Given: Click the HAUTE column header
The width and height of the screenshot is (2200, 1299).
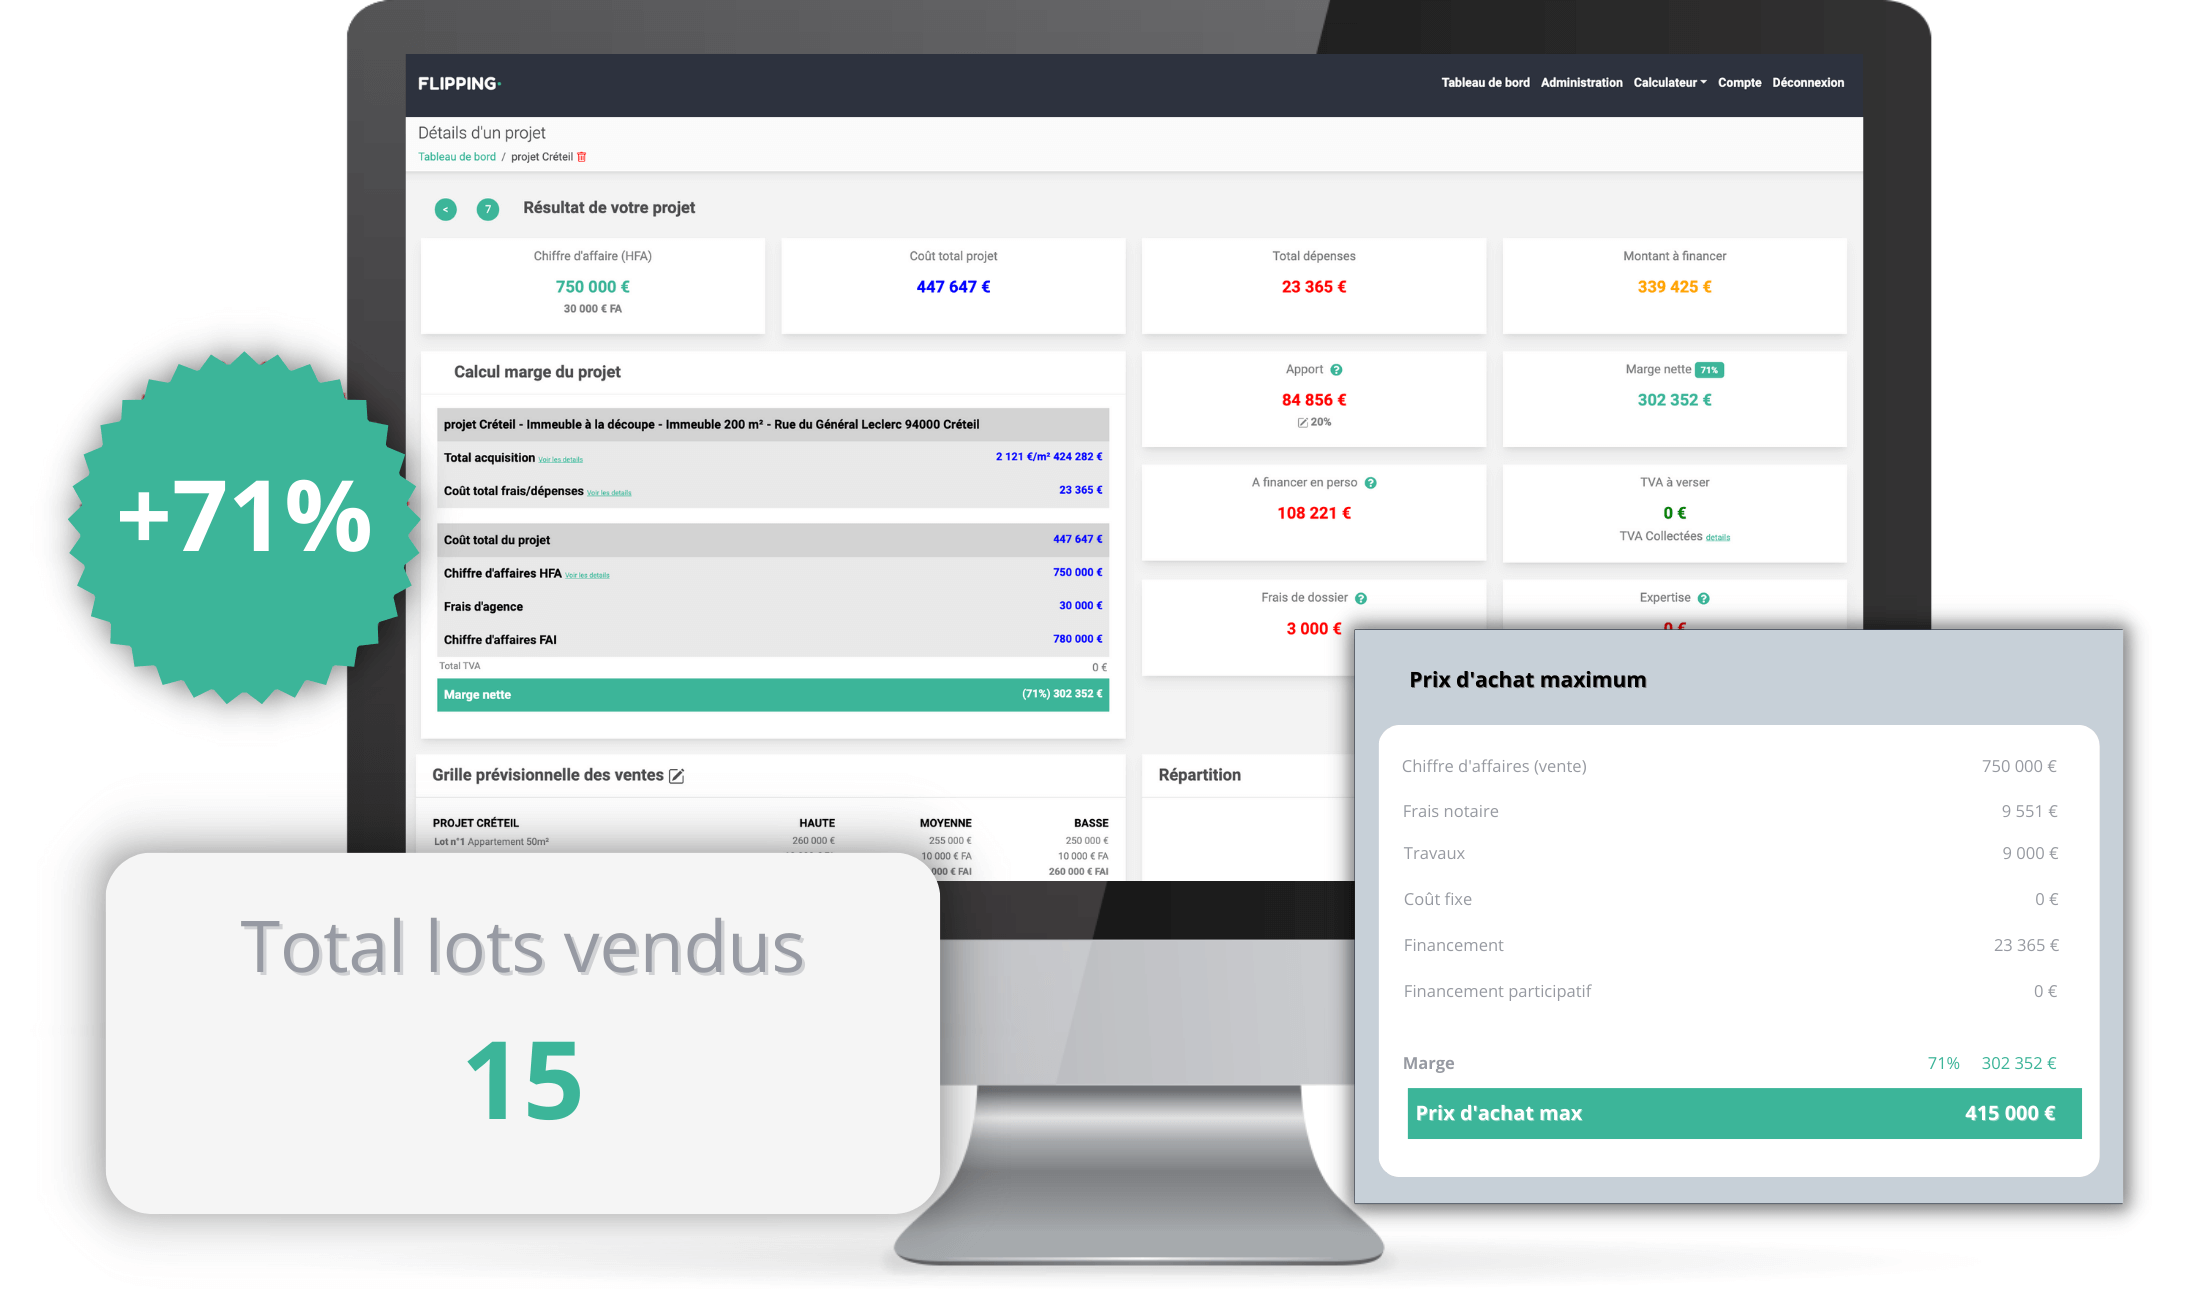Looking at the screenshot, I should (817, 824).
